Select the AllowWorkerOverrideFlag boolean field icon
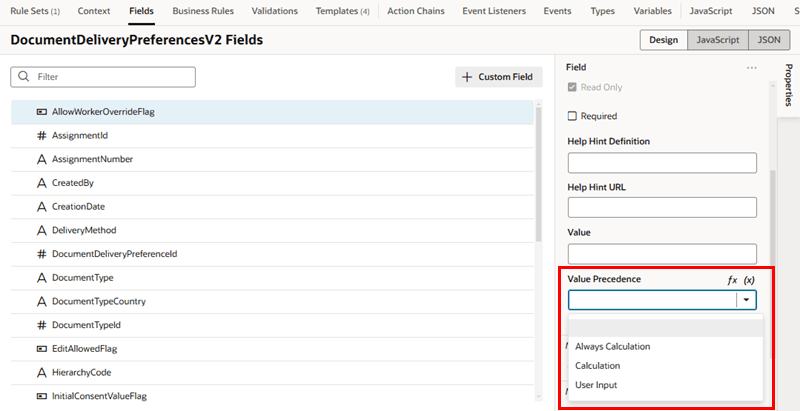Screen dimensions: 800x411 tap(42, 112)
